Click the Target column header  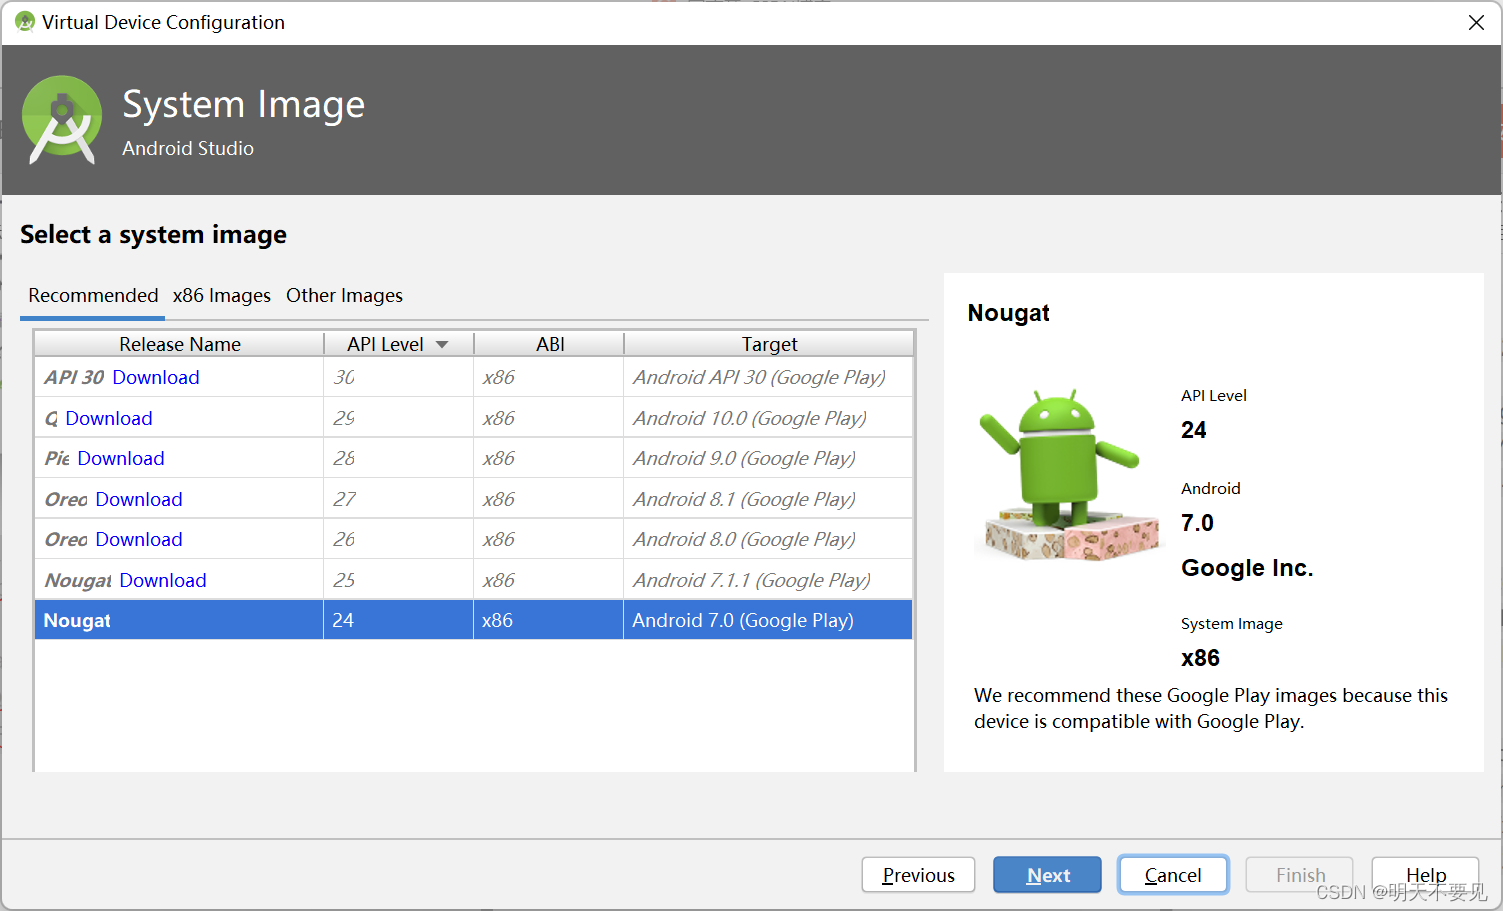[769, 344]
